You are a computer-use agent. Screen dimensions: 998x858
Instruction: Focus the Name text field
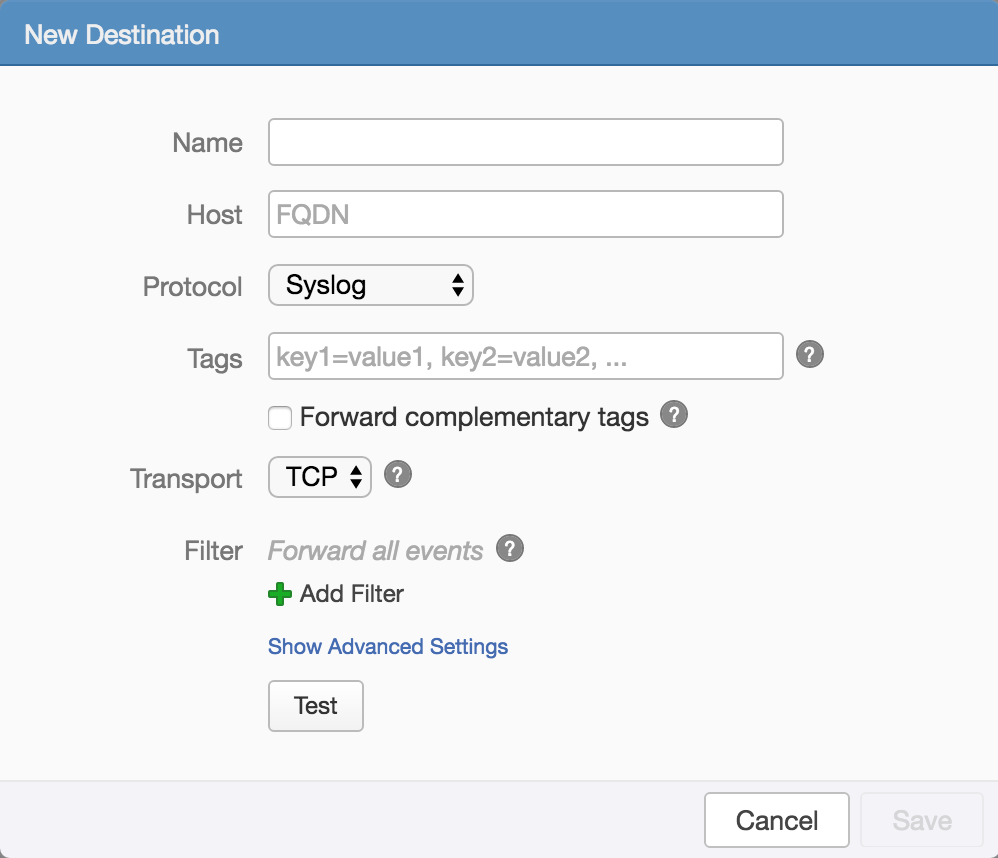tap(525, 142)
